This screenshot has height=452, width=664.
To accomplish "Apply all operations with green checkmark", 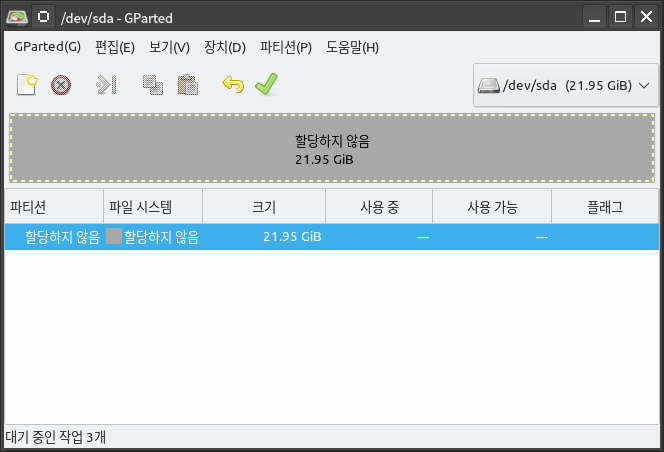I will point(267,84).
